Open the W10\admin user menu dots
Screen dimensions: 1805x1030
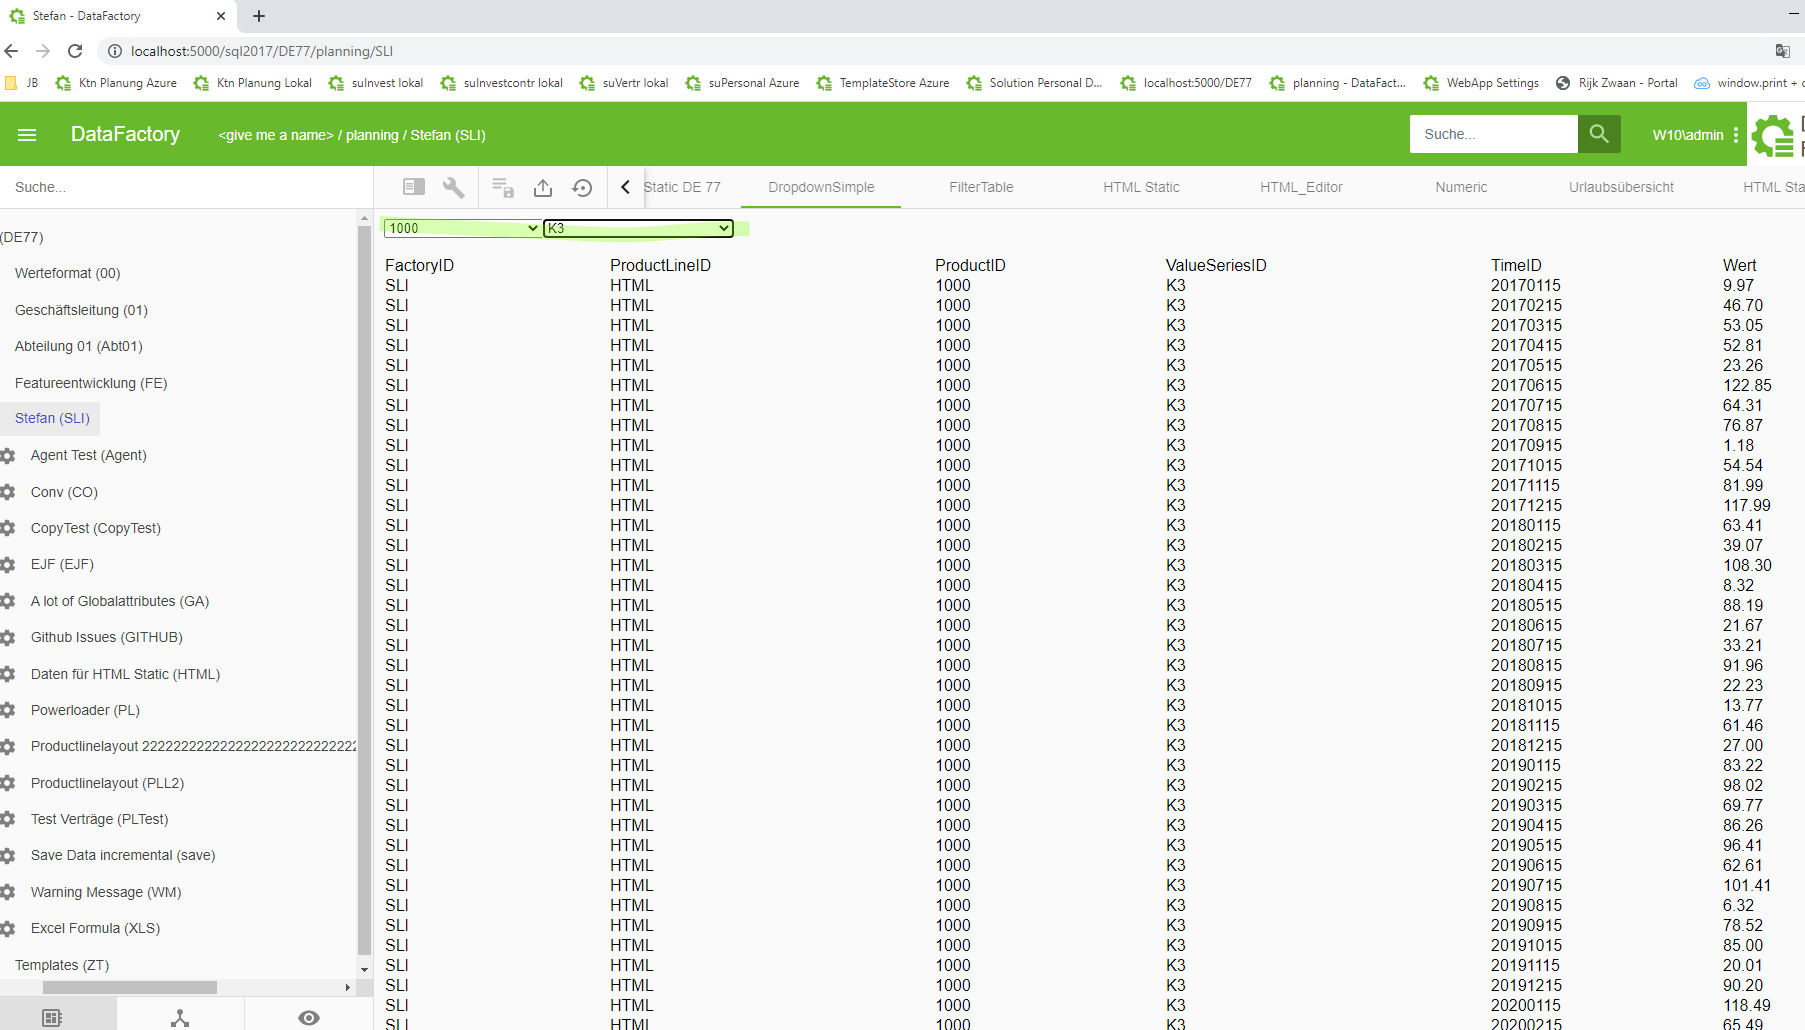point(1736,135)
